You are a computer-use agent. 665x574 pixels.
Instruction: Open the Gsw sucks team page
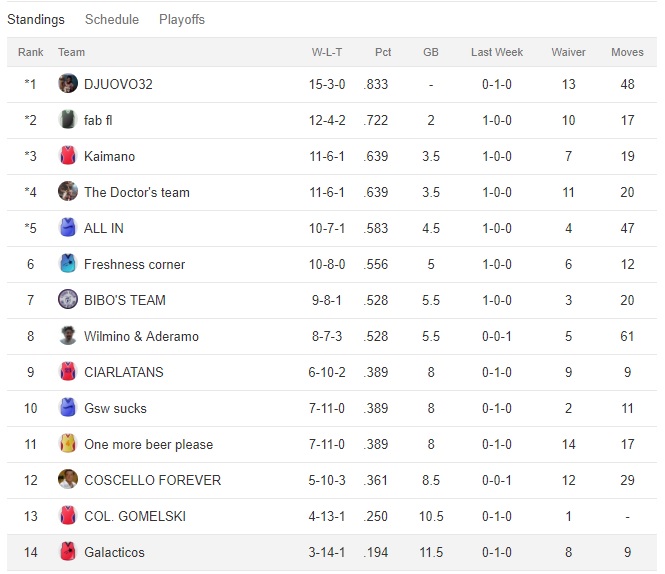coord(115,408)
